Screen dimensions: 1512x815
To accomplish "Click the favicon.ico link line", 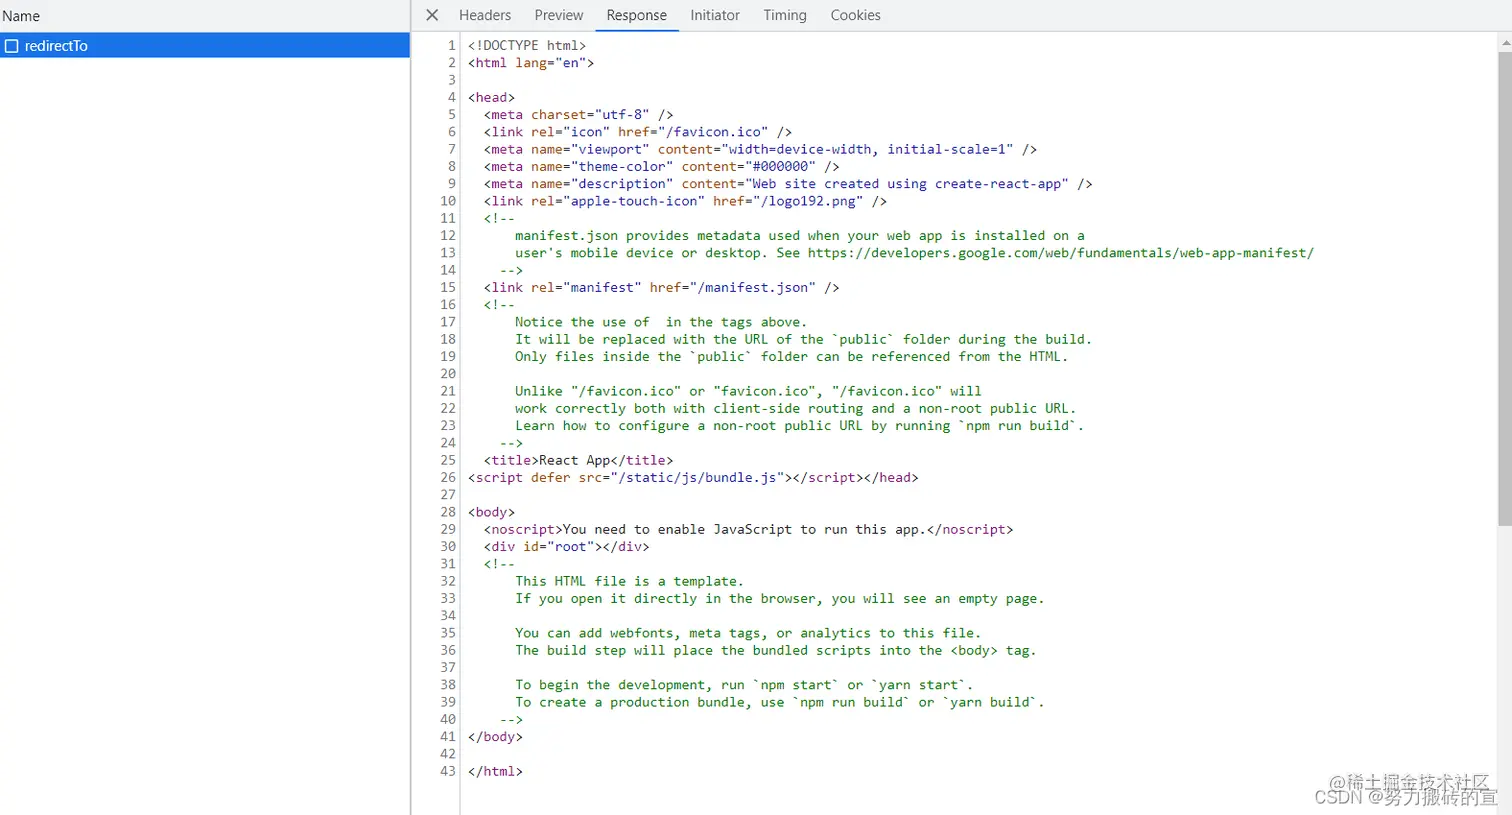I will pos(638,131).
